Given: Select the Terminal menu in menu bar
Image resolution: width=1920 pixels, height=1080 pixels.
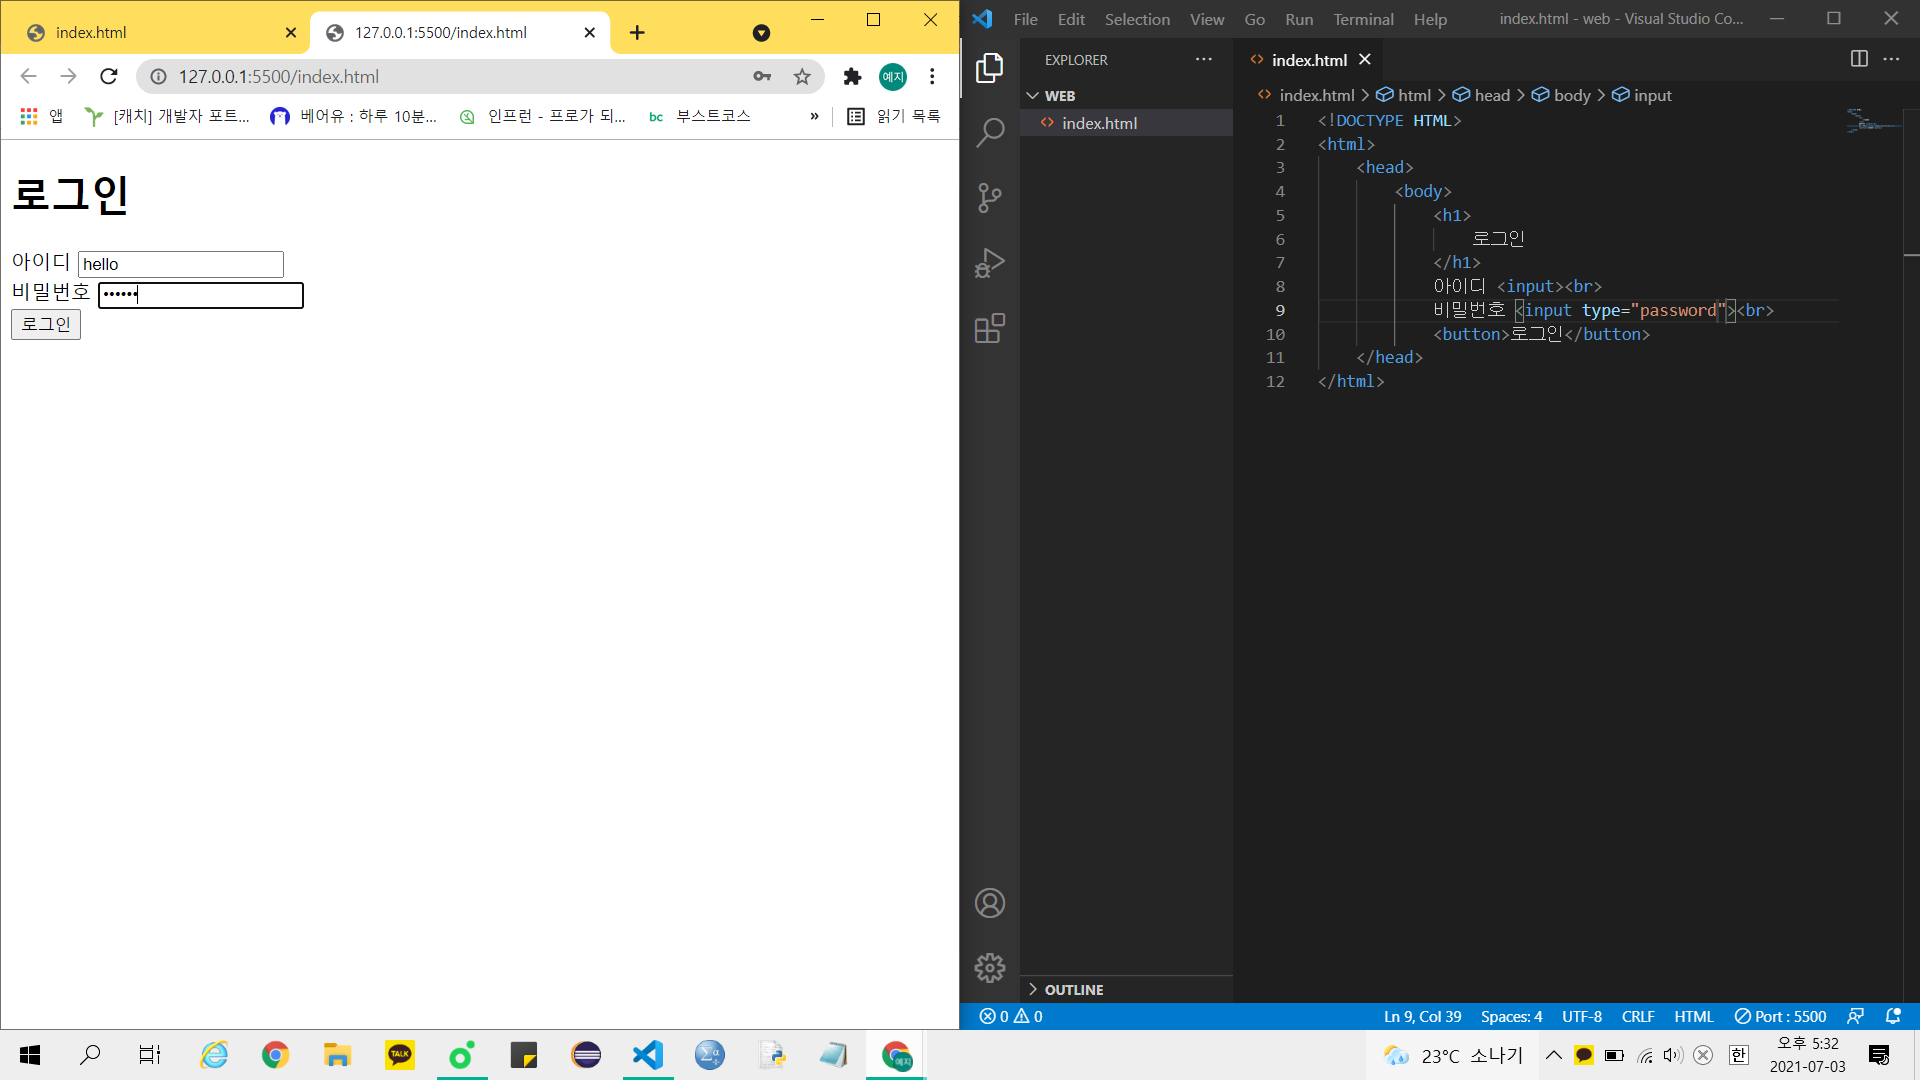Looking at the screenshot, I should pos(1362,18).
